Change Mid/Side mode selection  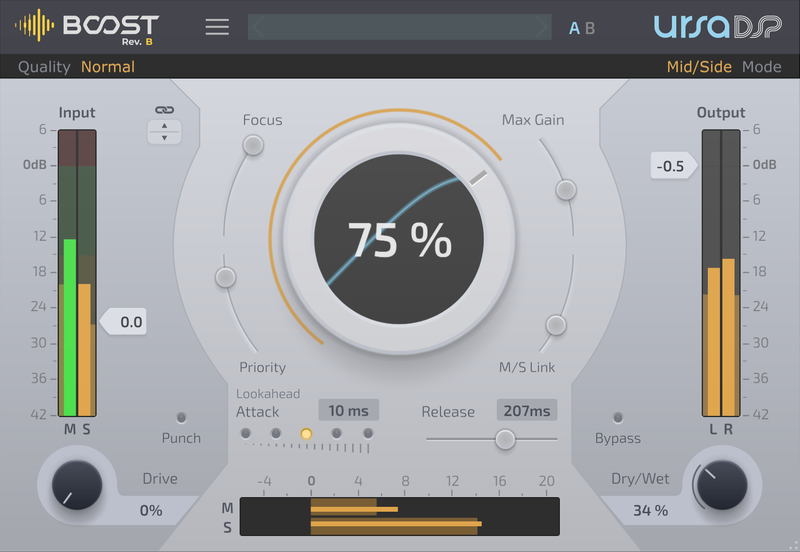699,67
